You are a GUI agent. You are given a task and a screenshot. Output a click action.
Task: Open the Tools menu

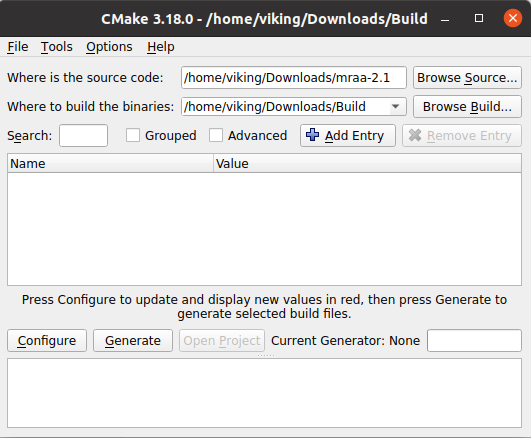(x=57, y=47)
